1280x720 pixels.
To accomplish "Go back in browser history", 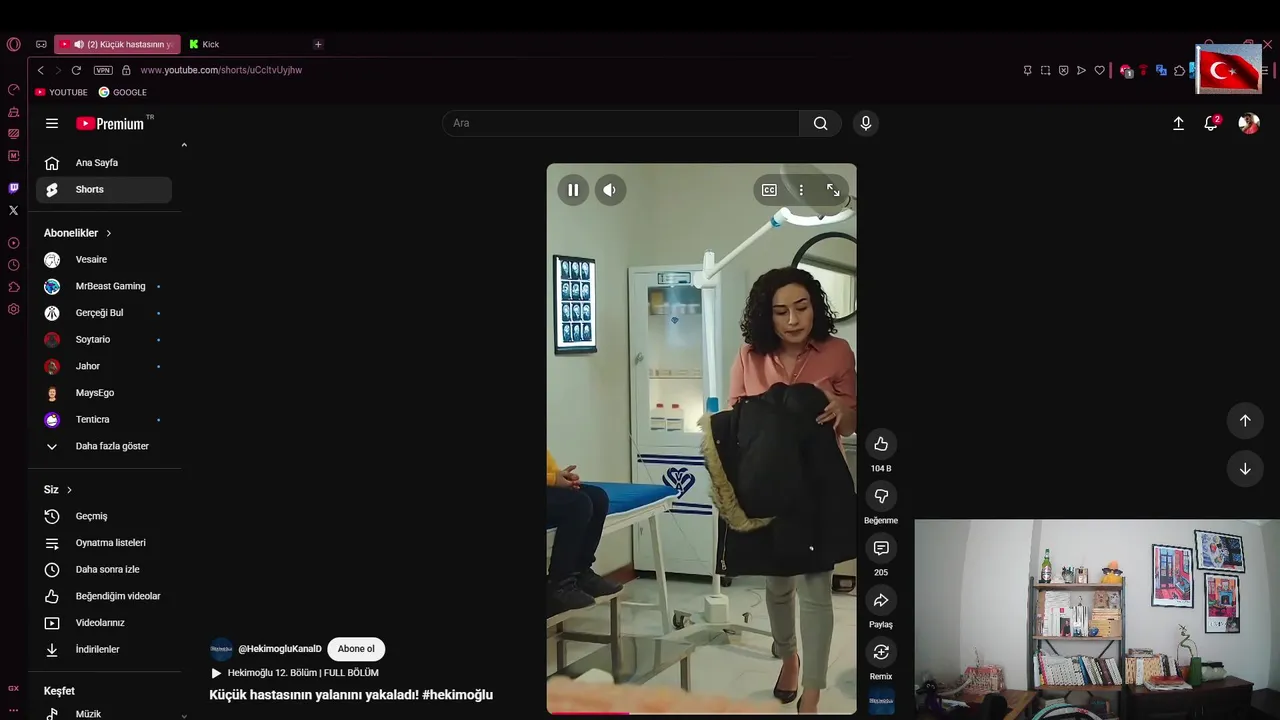I will pos(40,70).
